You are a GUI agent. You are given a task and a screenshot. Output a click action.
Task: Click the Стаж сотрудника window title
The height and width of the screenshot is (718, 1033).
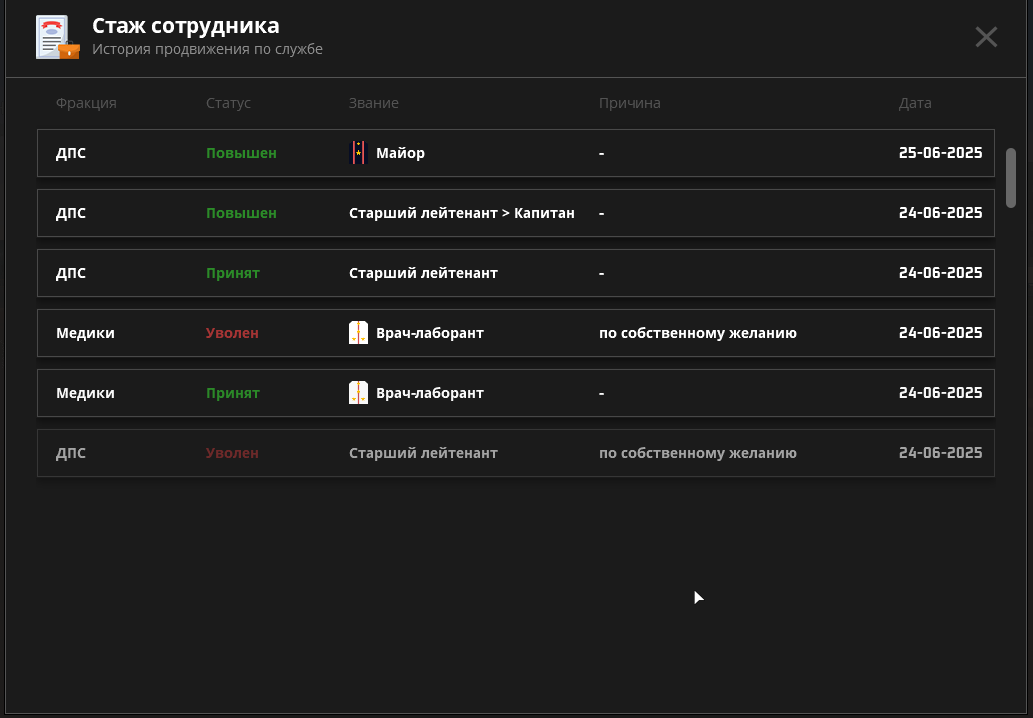[x=186, y=25]
